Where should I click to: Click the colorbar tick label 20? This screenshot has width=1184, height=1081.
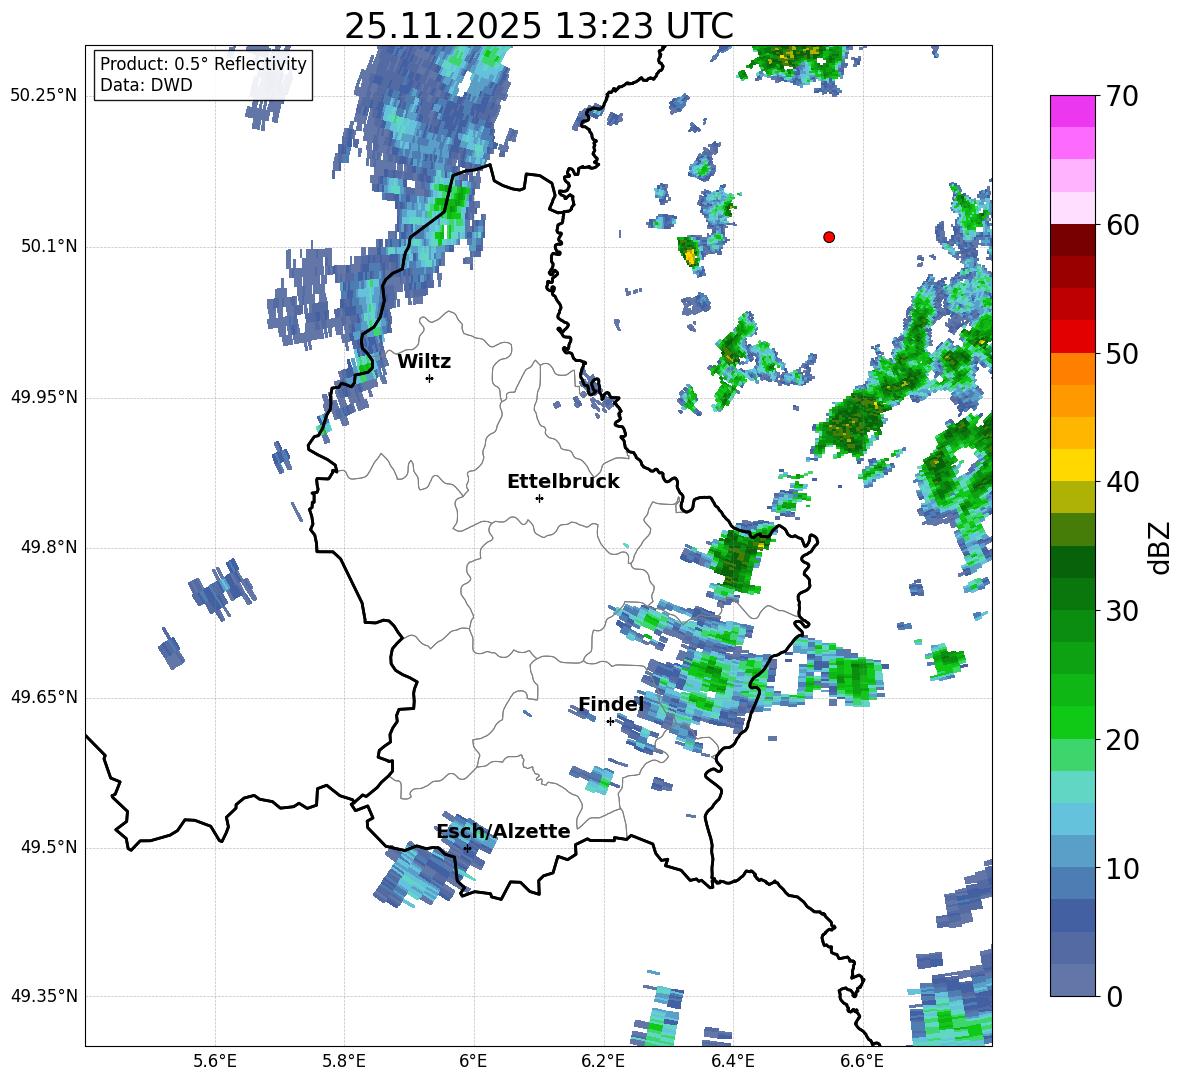point(1122,740)
